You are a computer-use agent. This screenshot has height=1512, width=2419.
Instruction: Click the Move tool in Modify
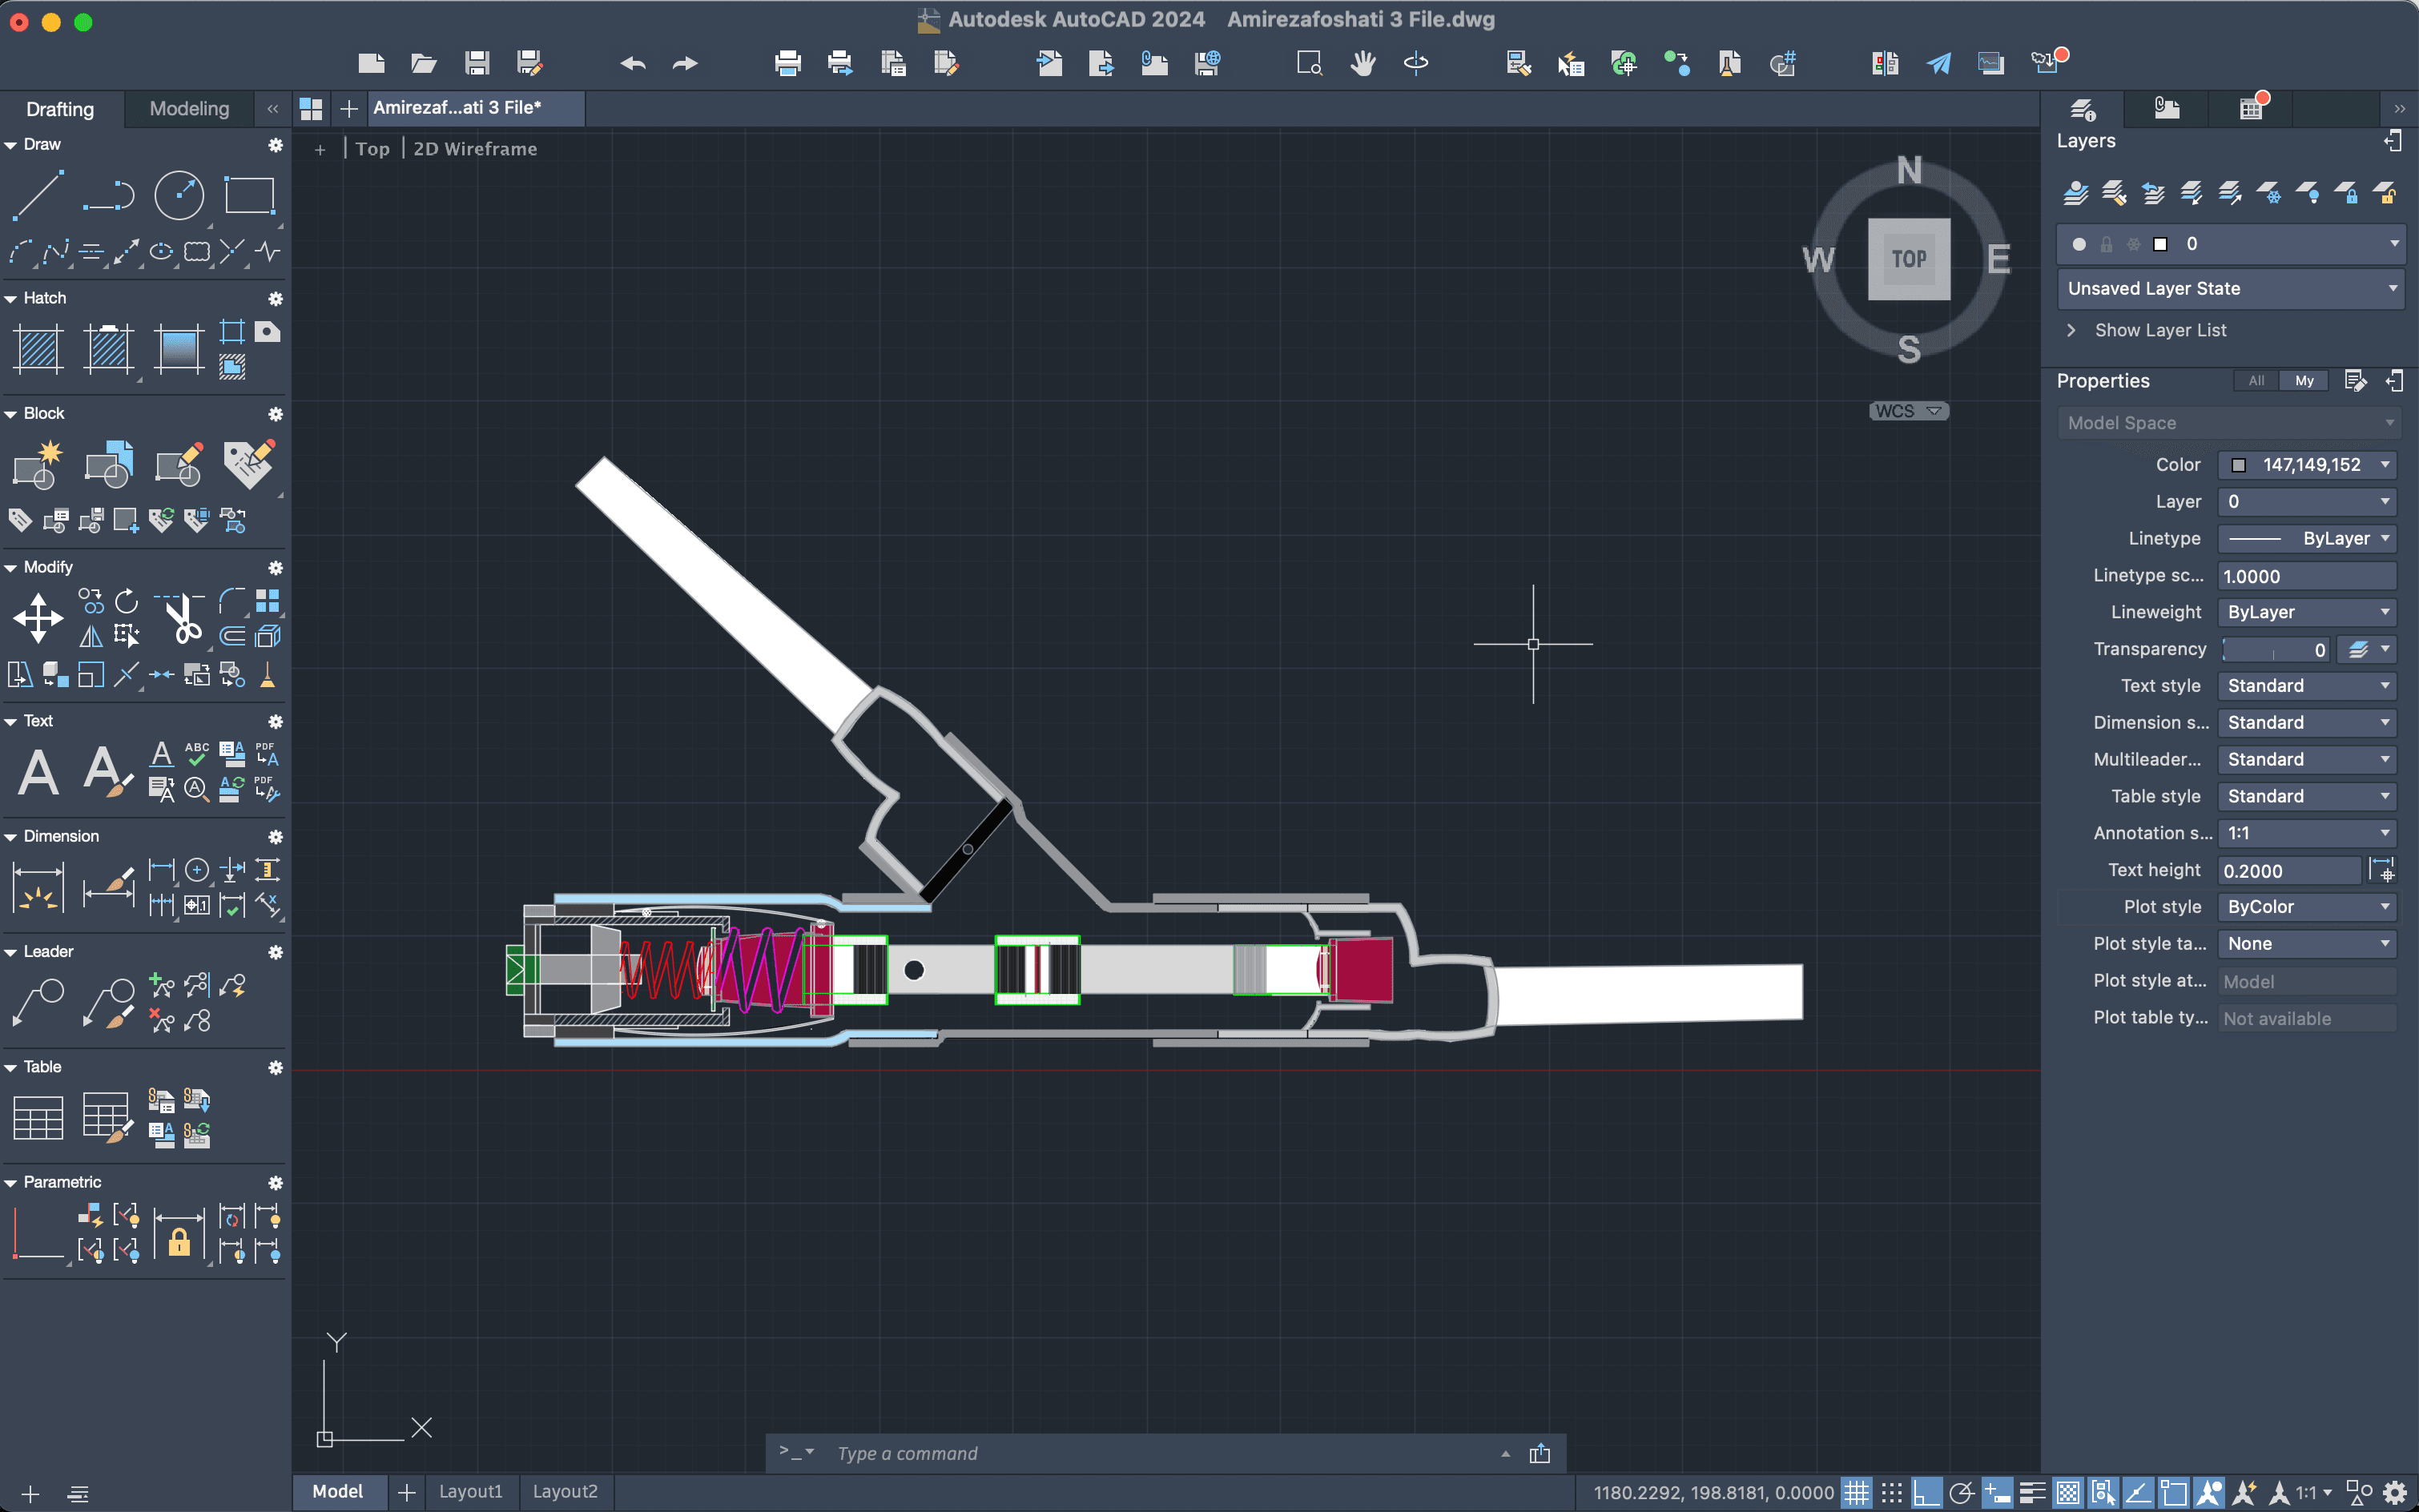pos(38,618)
